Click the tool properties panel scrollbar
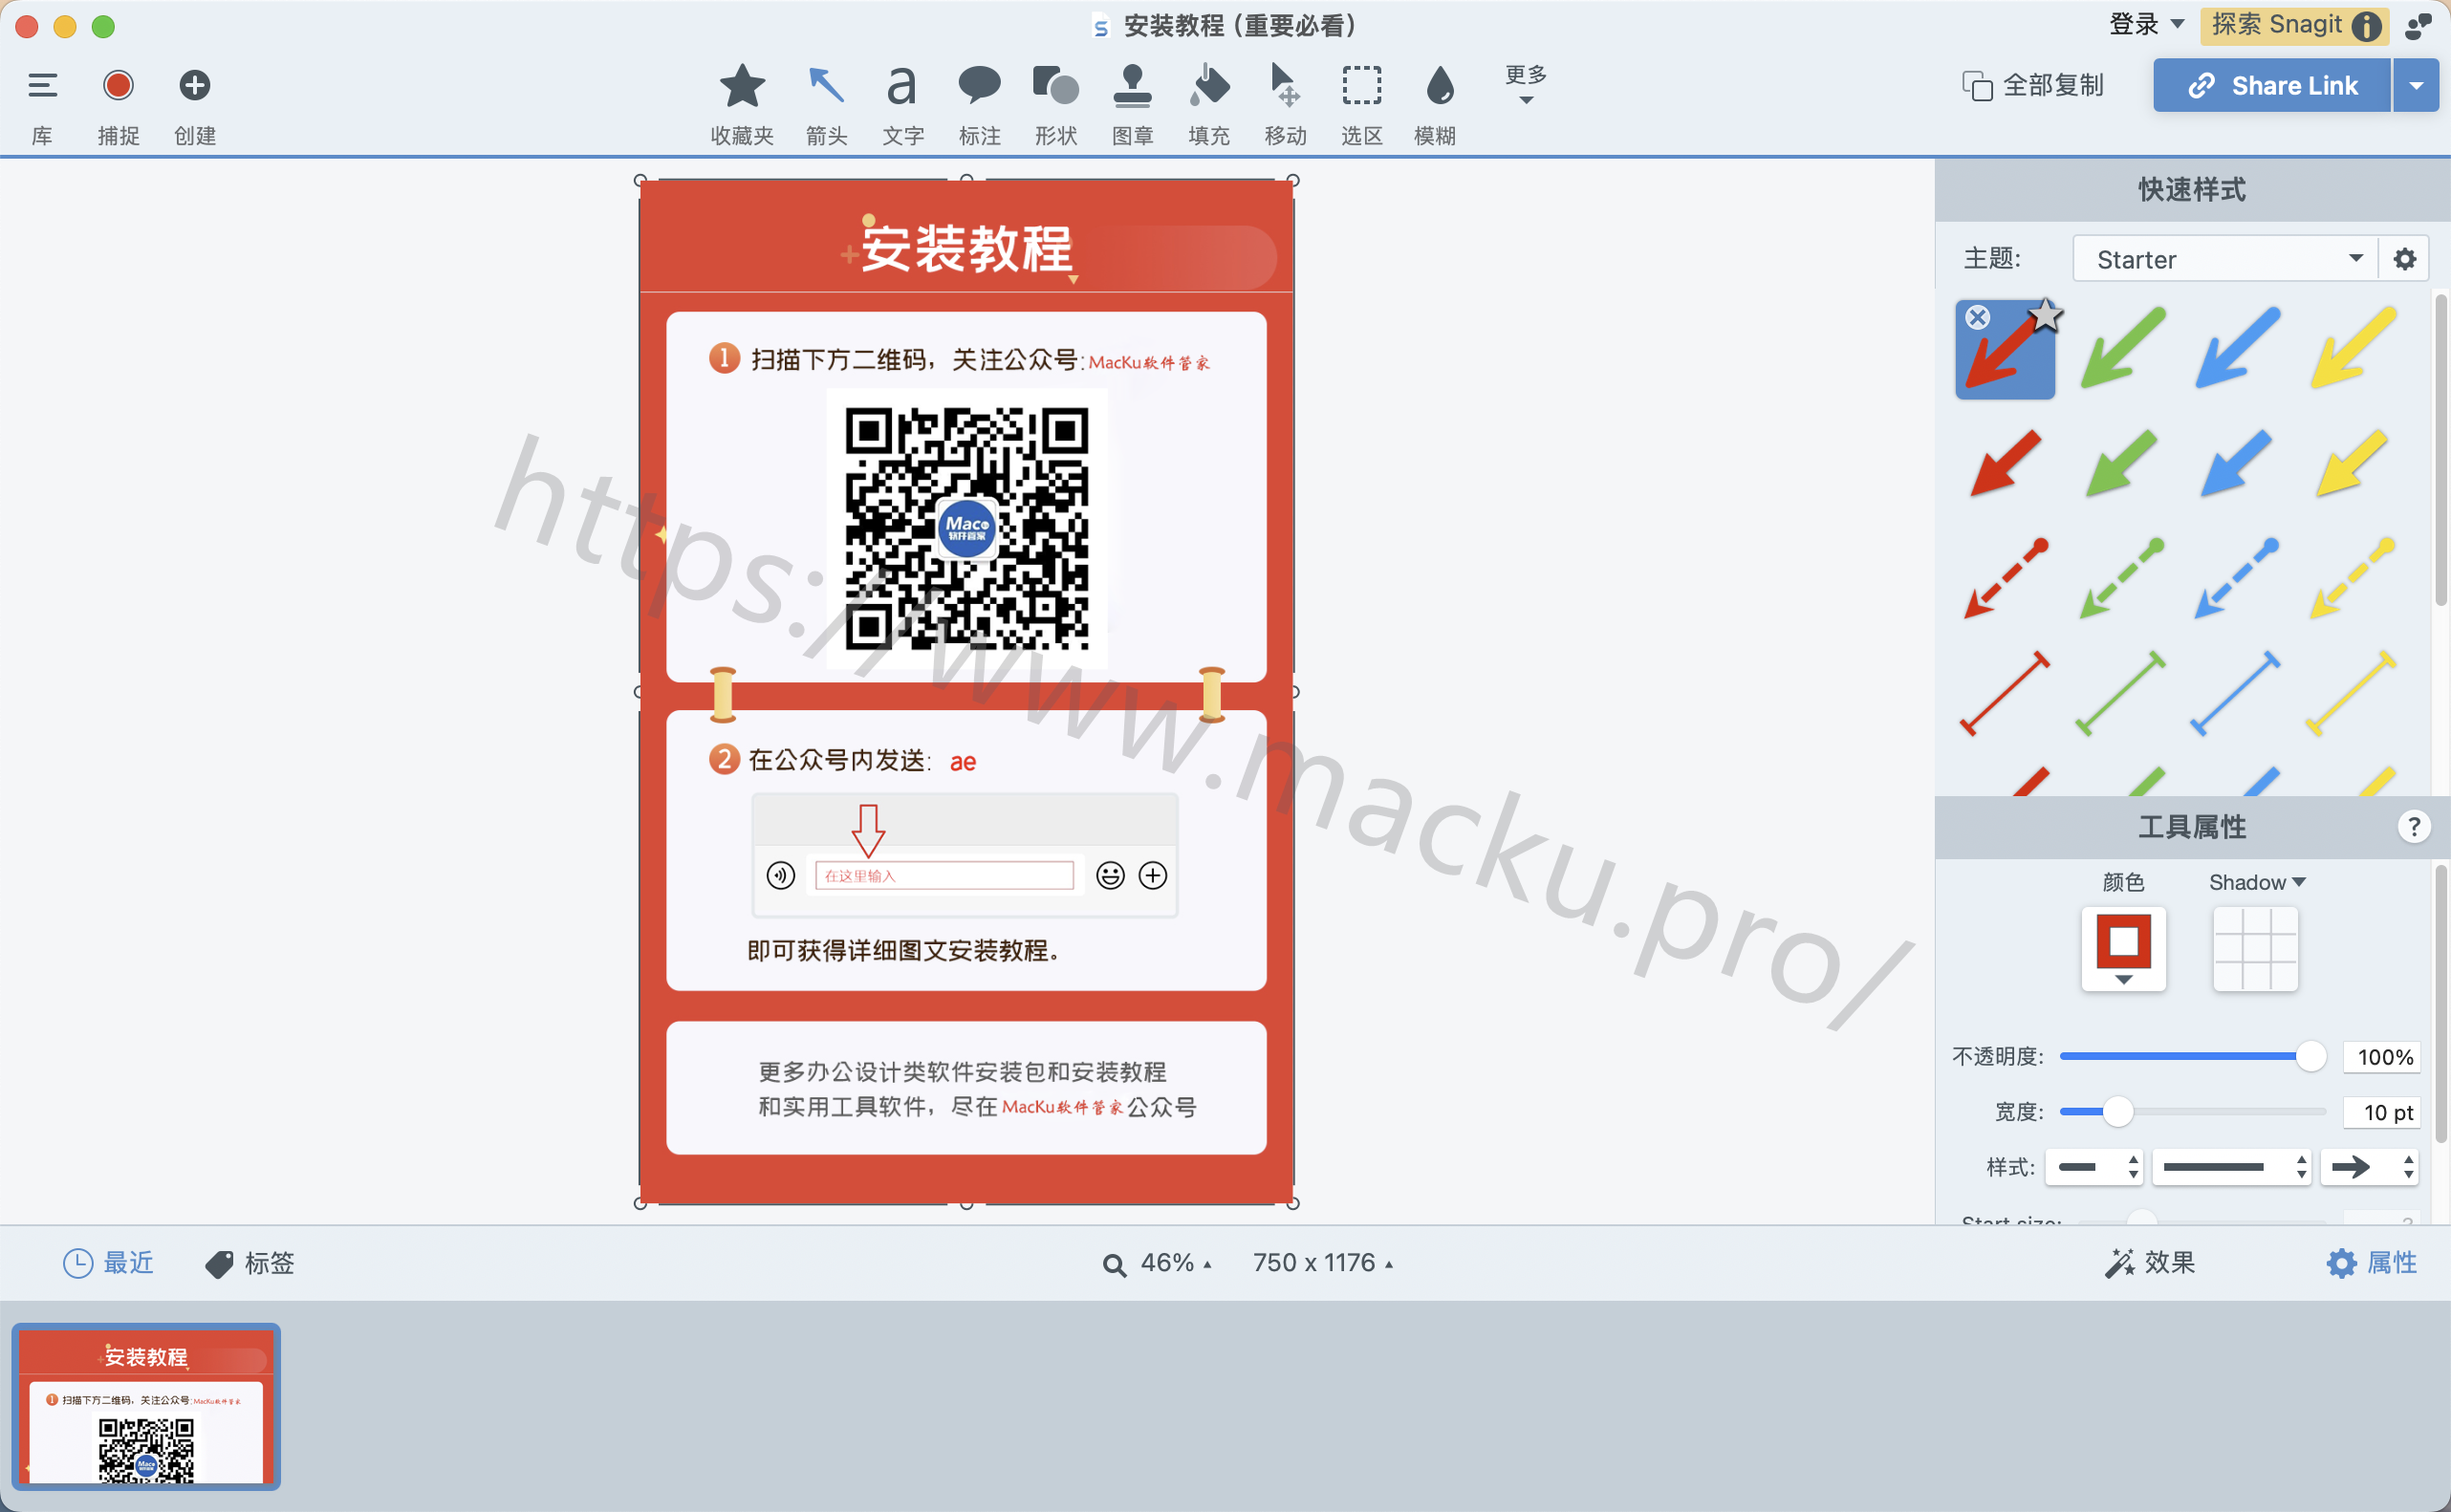This screenshot has width=2451, height=1512. 2440,1005
